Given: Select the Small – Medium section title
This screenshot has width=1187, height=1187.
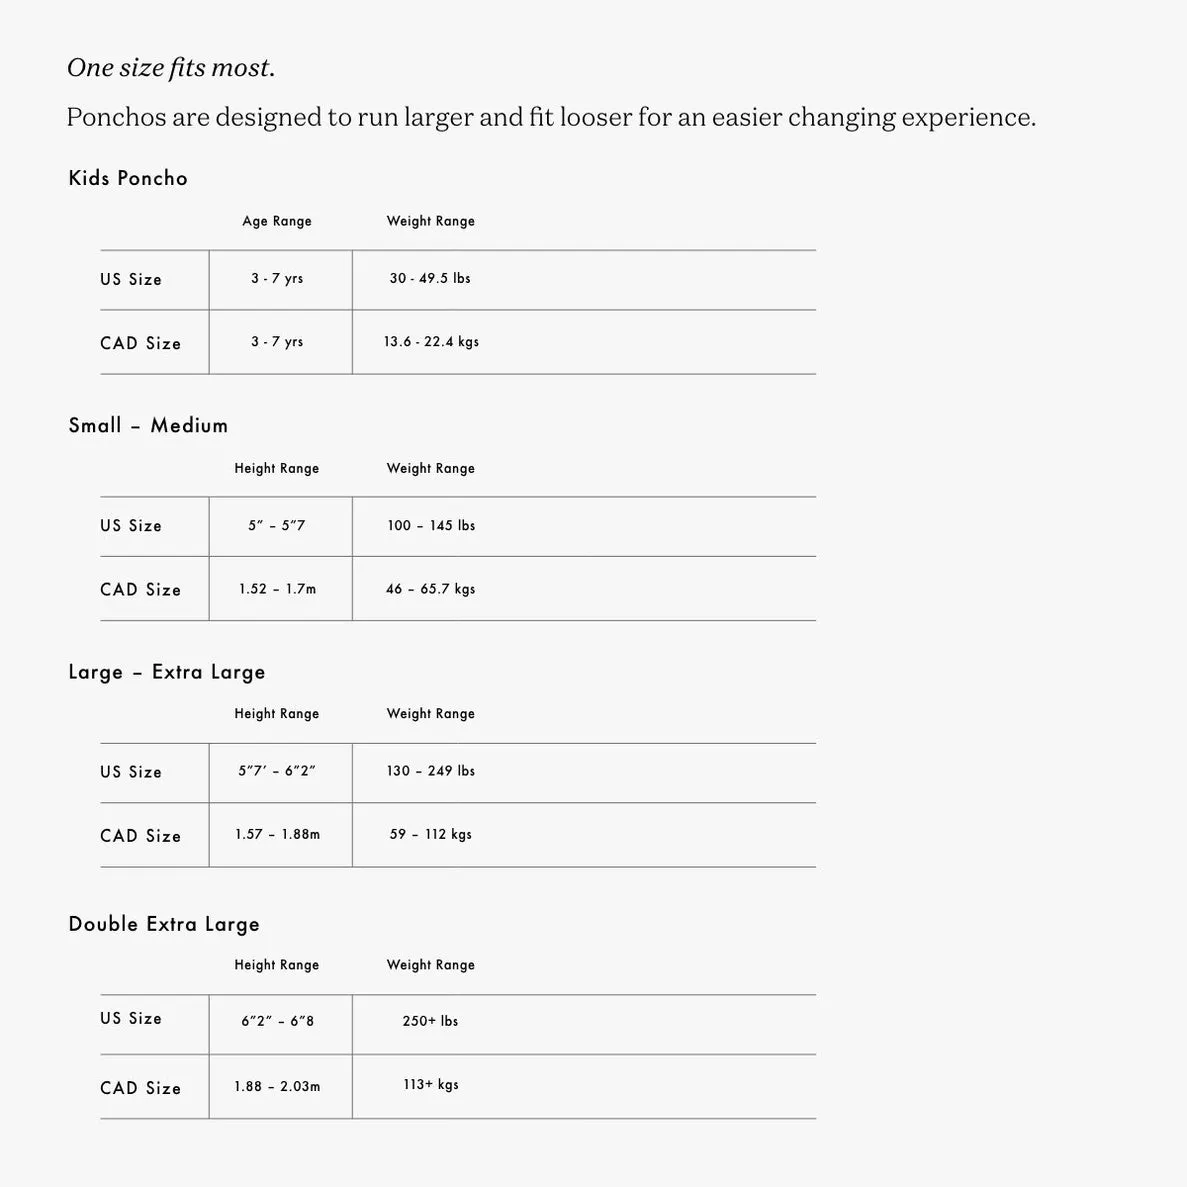Looking at the screenshot, I should pyautogui.click(x=148, y=425).
